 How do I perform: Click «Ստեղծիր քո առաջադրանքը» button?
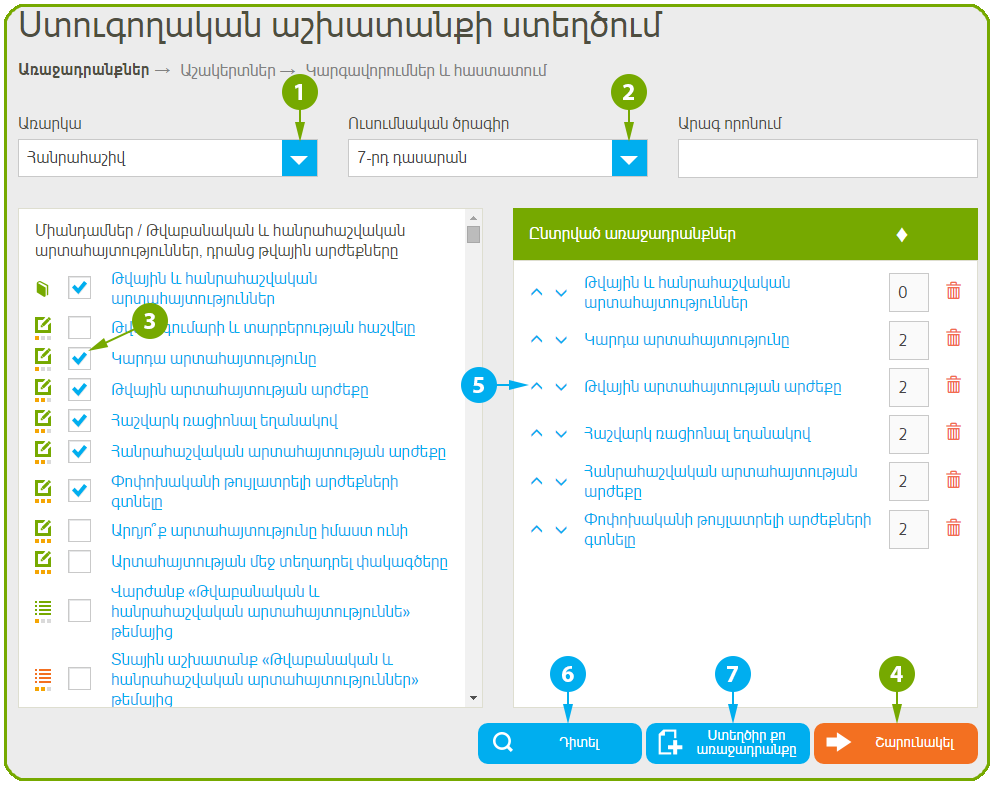coord(728,743)
